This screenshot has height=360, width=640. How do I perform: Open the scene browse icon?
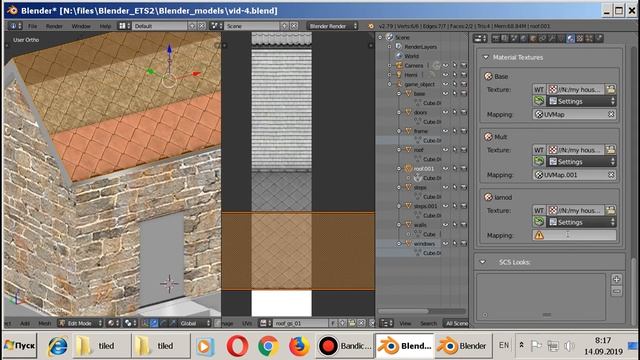click(x=216, y=26)
